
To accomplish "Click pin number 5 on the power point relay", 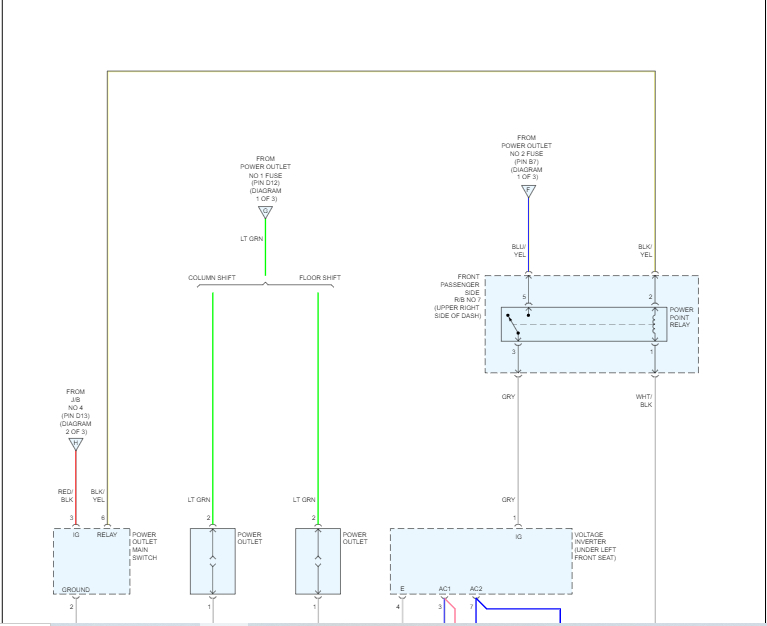I will [x=524, y=297].
